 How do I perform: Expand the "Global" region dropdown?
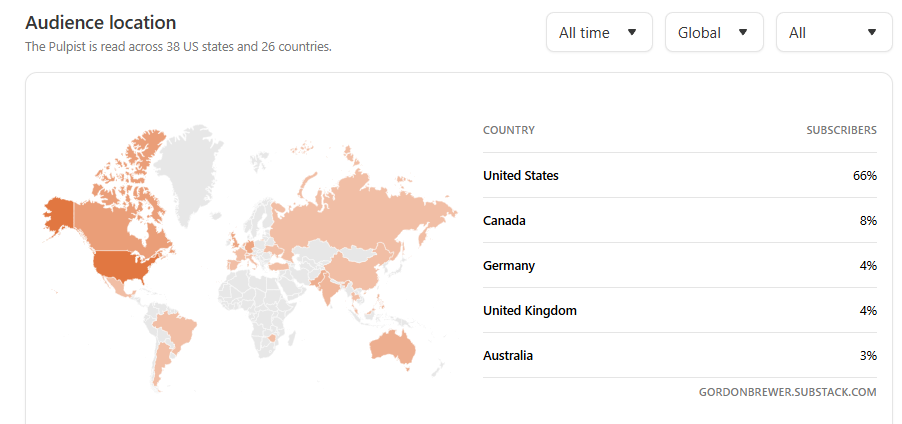713,33
